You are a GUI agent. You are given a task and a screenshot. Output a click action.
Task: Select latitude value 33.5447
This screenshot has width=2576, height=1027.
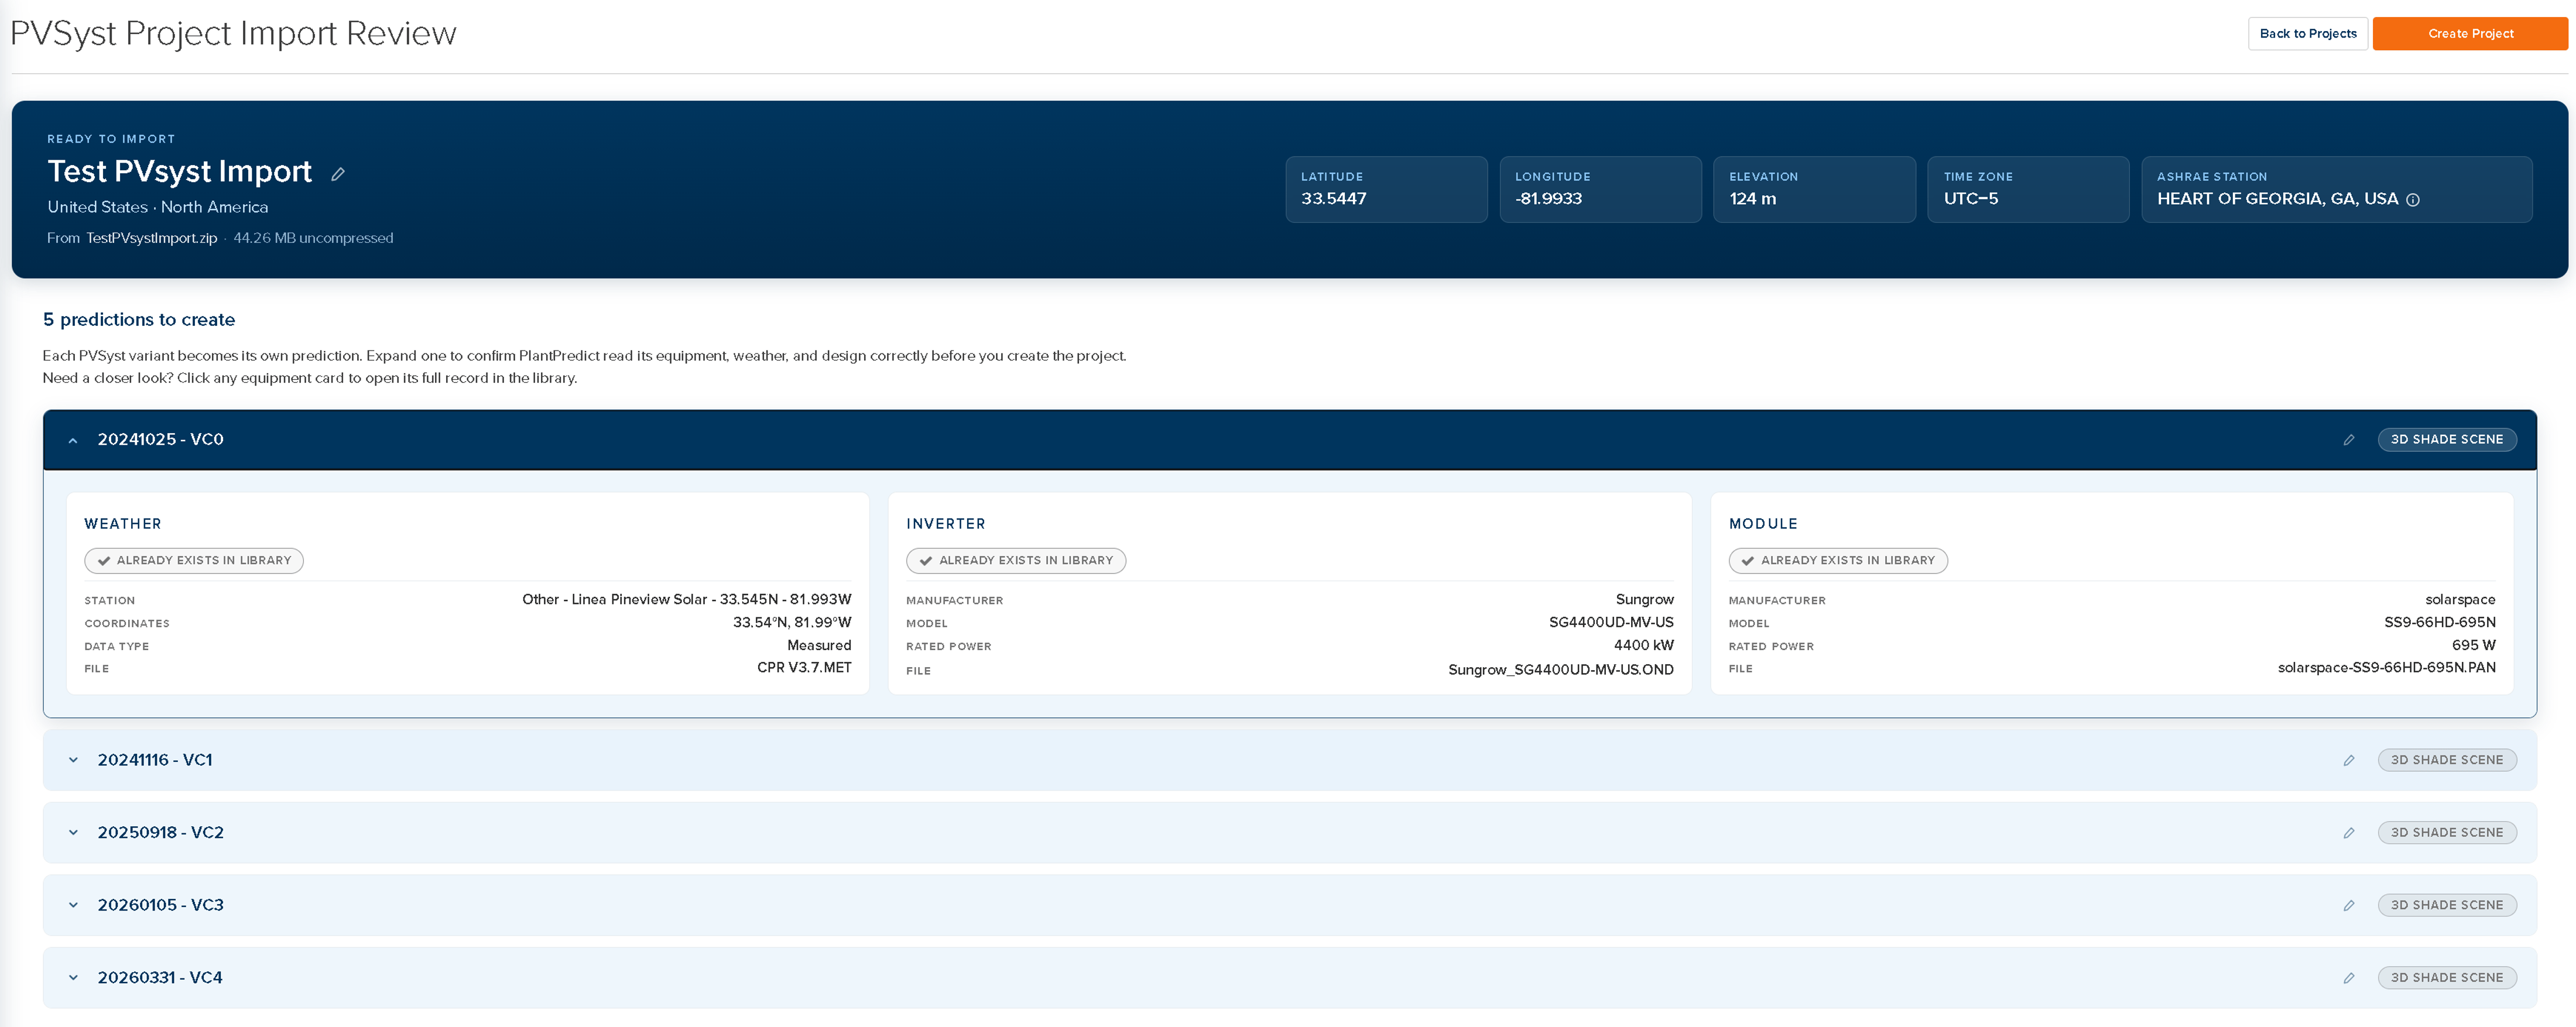1334,199
